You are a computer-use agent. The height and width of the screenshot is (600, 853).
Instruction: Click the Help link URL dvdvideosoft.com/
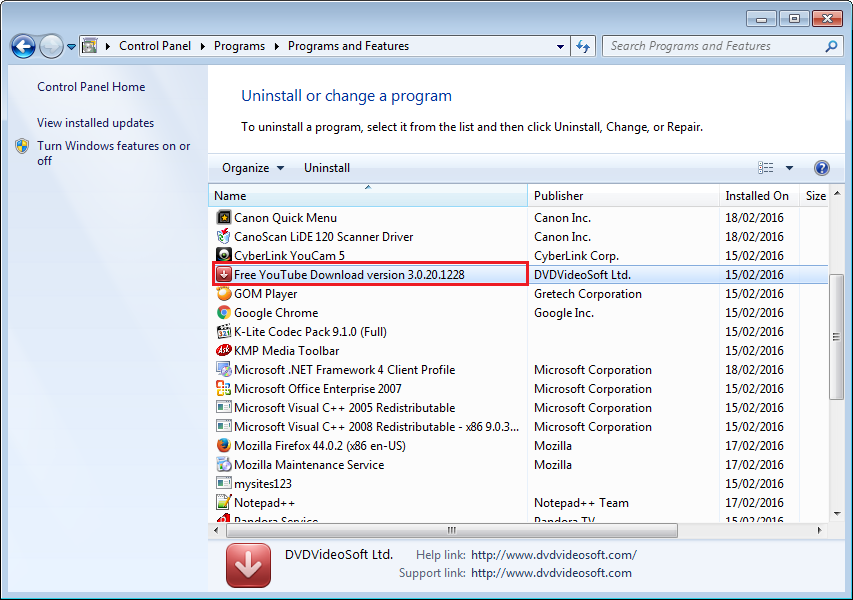point(554,555)
